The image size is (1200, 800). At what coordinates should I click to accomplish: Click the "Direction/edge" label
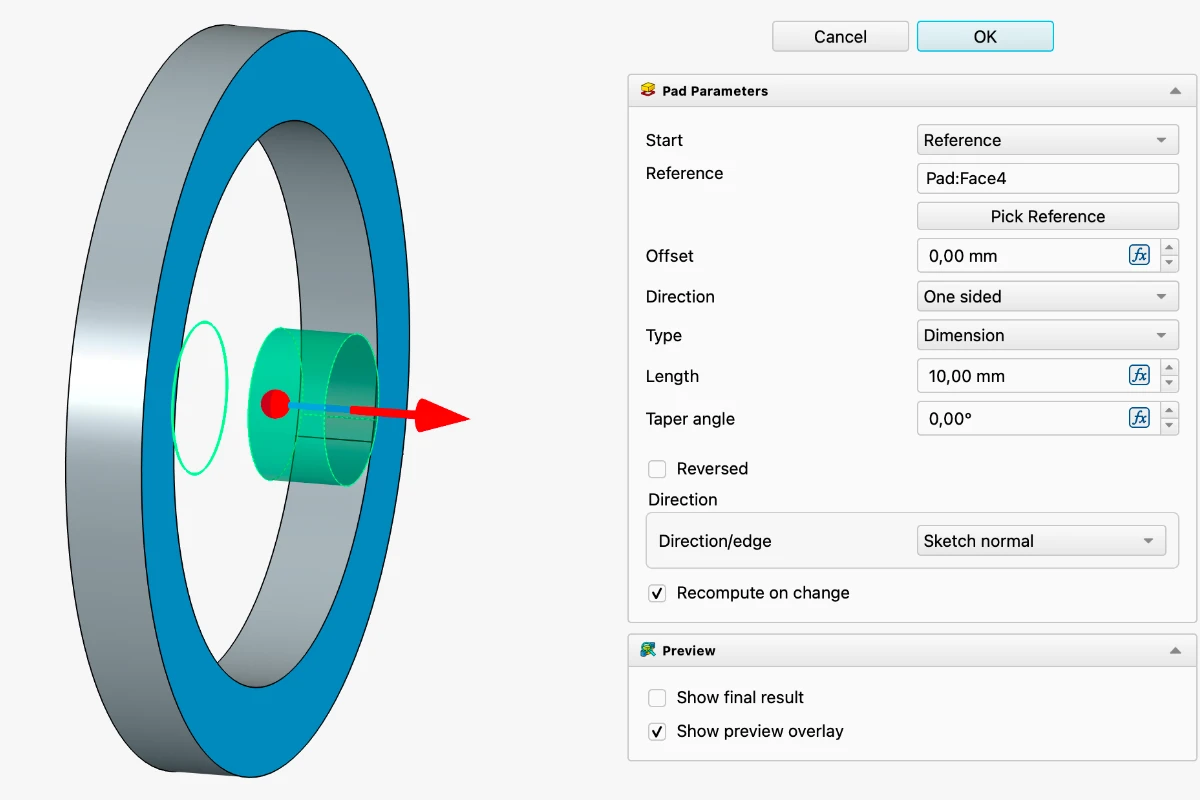point(715,541)
